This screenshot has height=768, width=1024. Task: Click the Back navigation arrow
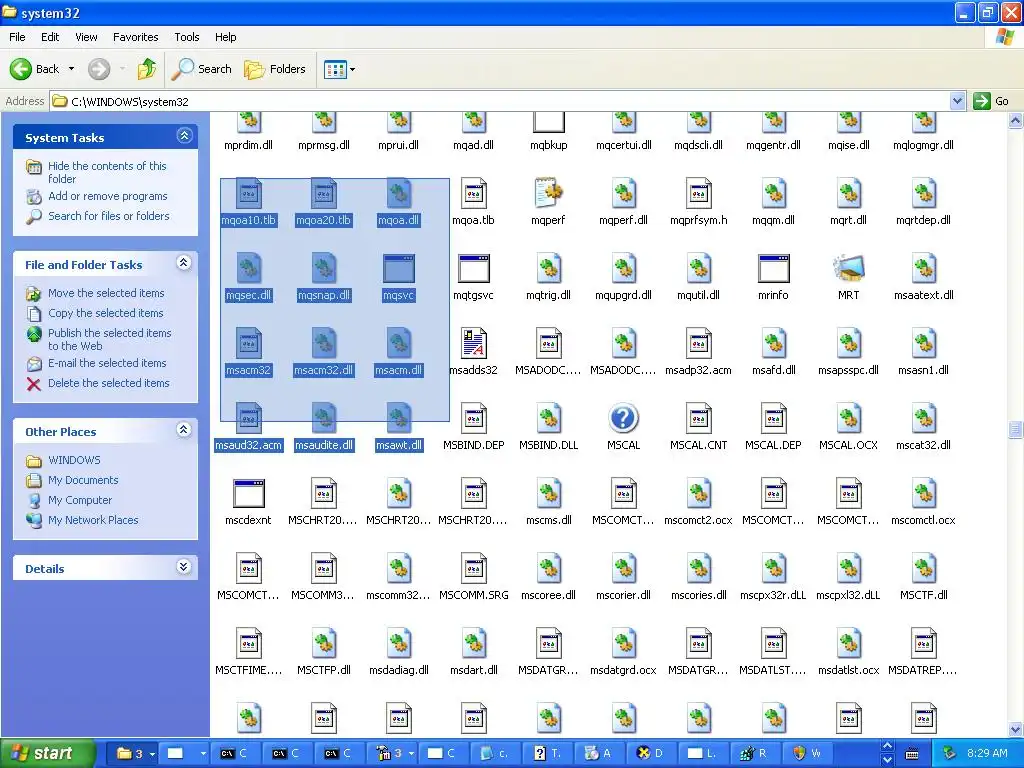pyautogui.click(x=21, y=69)
